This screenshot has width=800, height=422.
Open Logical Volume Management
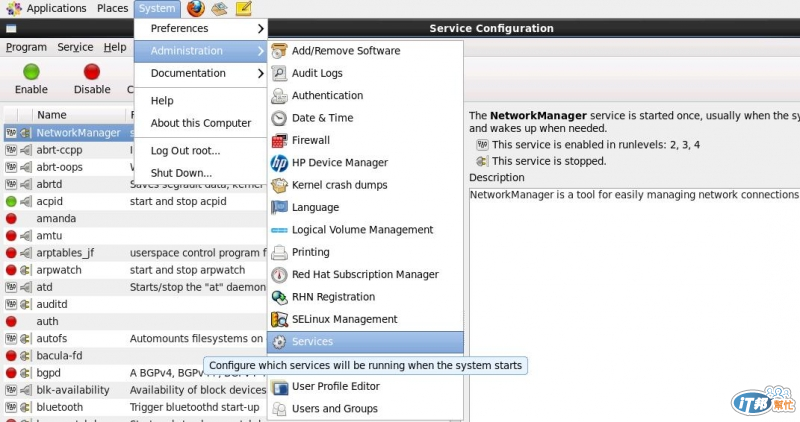click(x=362, y=230)
